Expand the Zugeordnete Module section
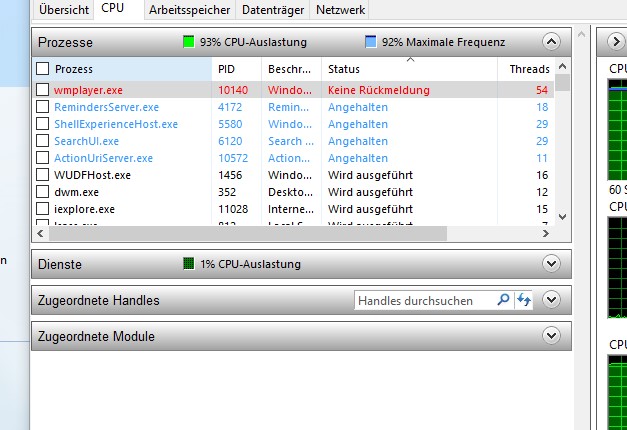This screenshot has width=627, height=430. pyautogui.click(x=551, y=336)
